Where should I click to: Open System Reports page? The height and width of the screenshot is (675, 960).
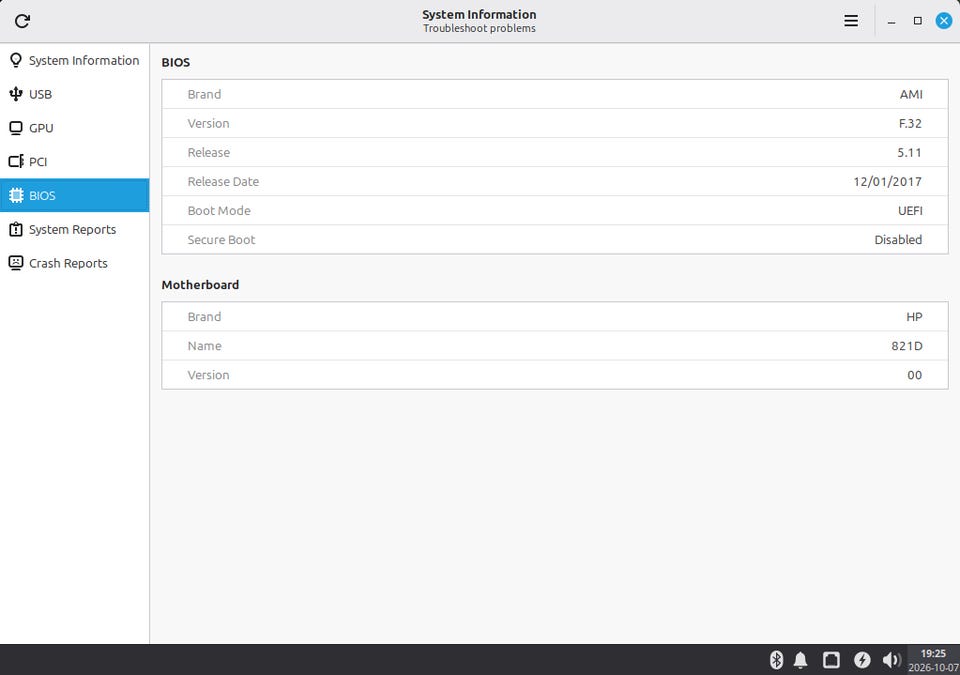pos(74,229)
